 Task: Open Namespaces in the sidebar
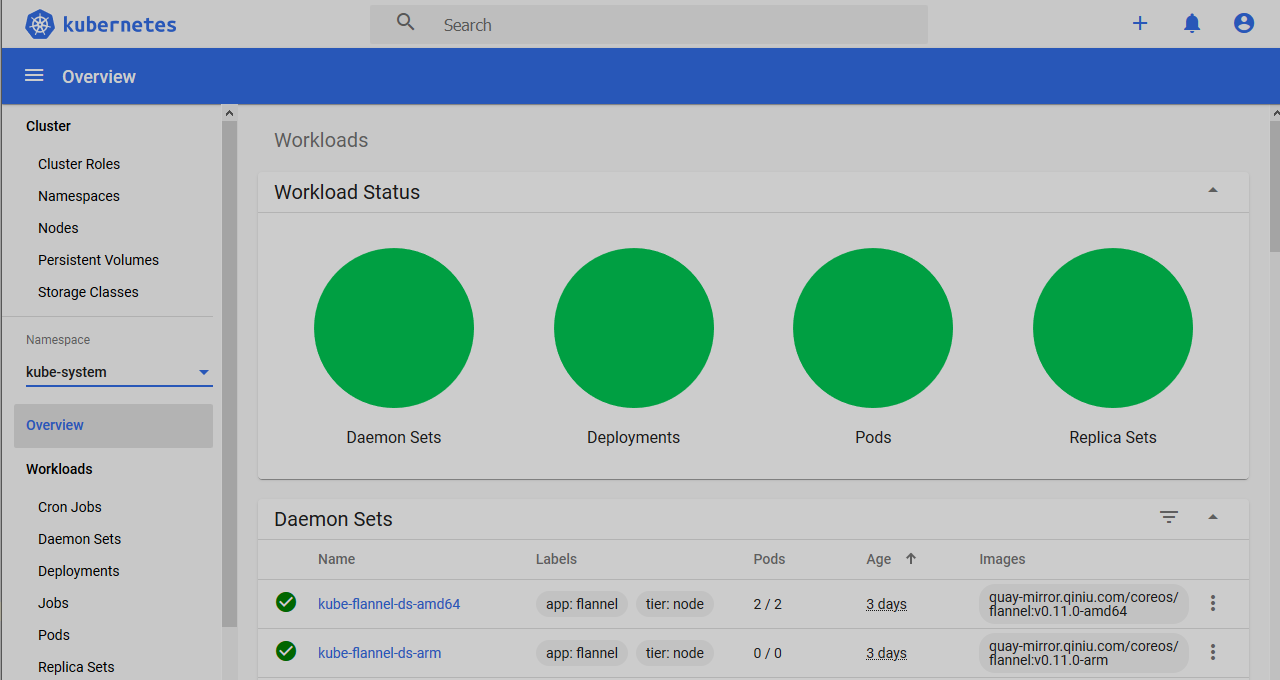pos(79,196)
